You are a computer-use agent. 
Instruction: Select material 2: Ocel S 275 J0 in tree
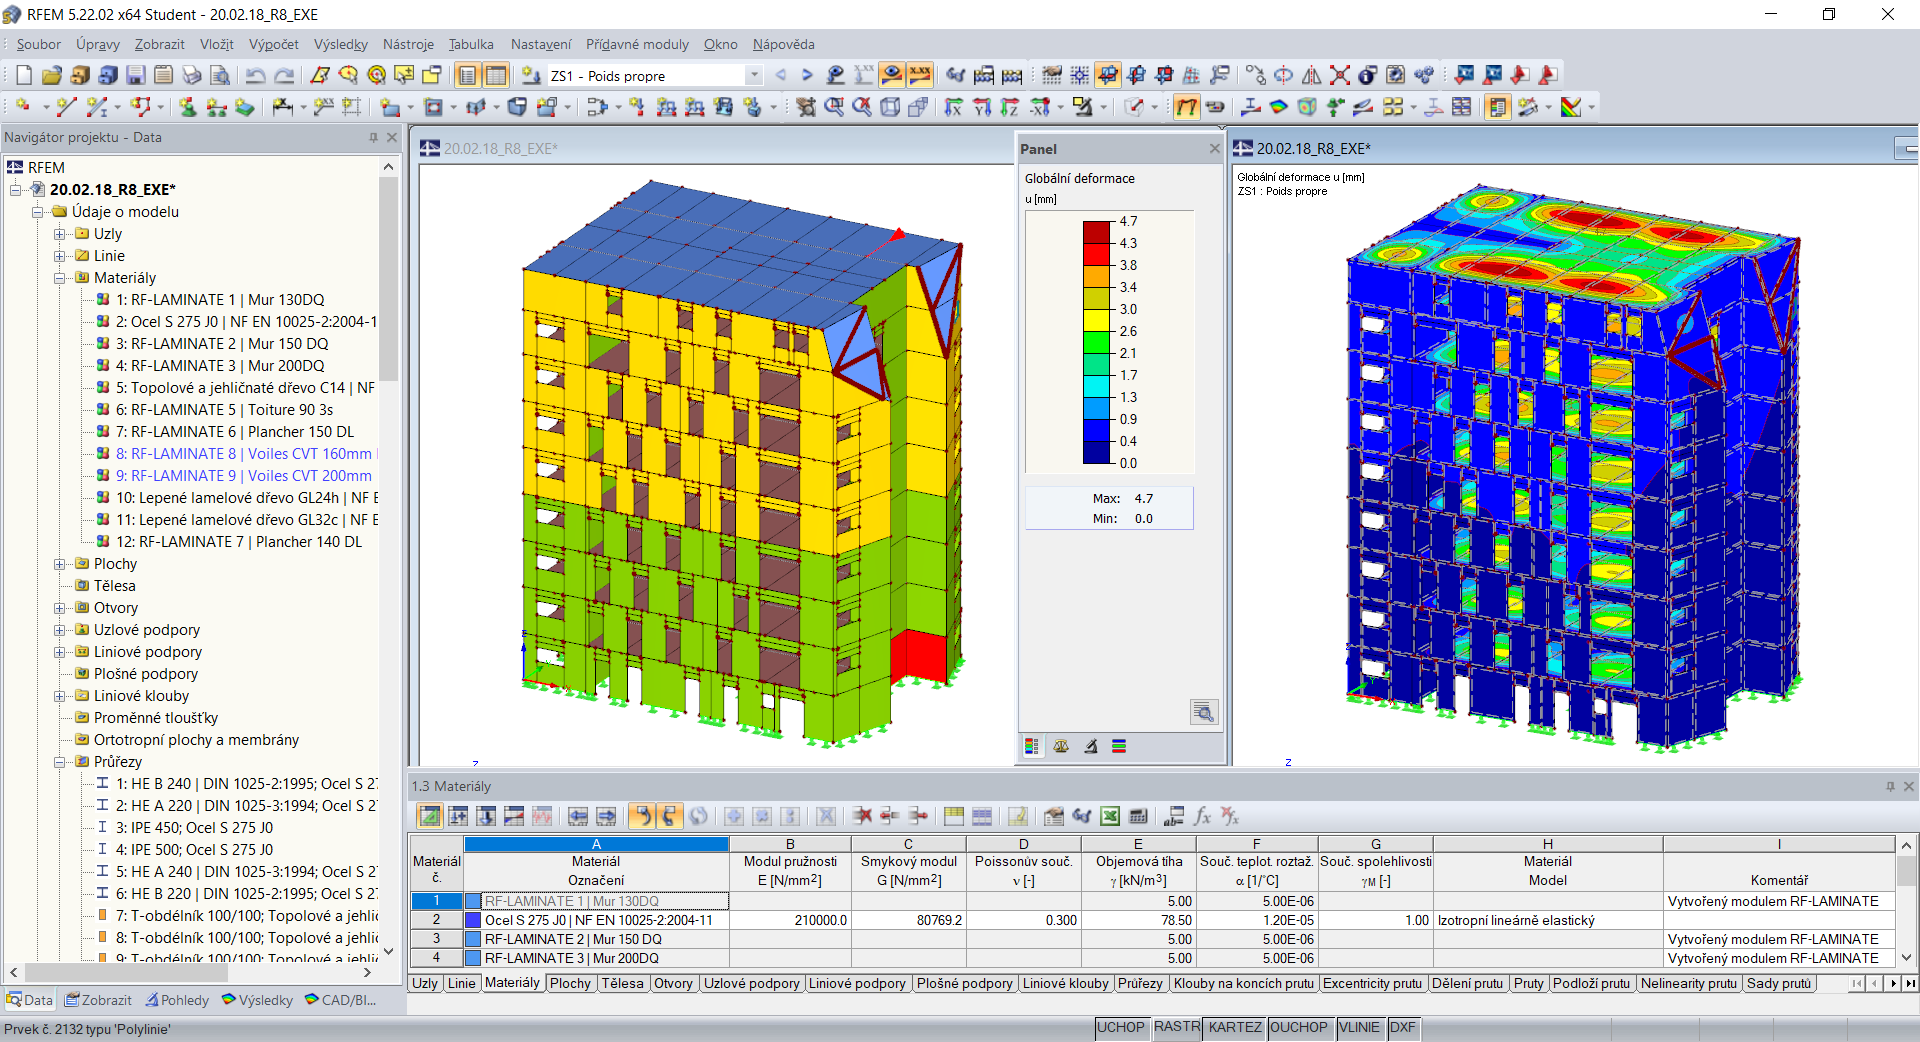[245, 322]
